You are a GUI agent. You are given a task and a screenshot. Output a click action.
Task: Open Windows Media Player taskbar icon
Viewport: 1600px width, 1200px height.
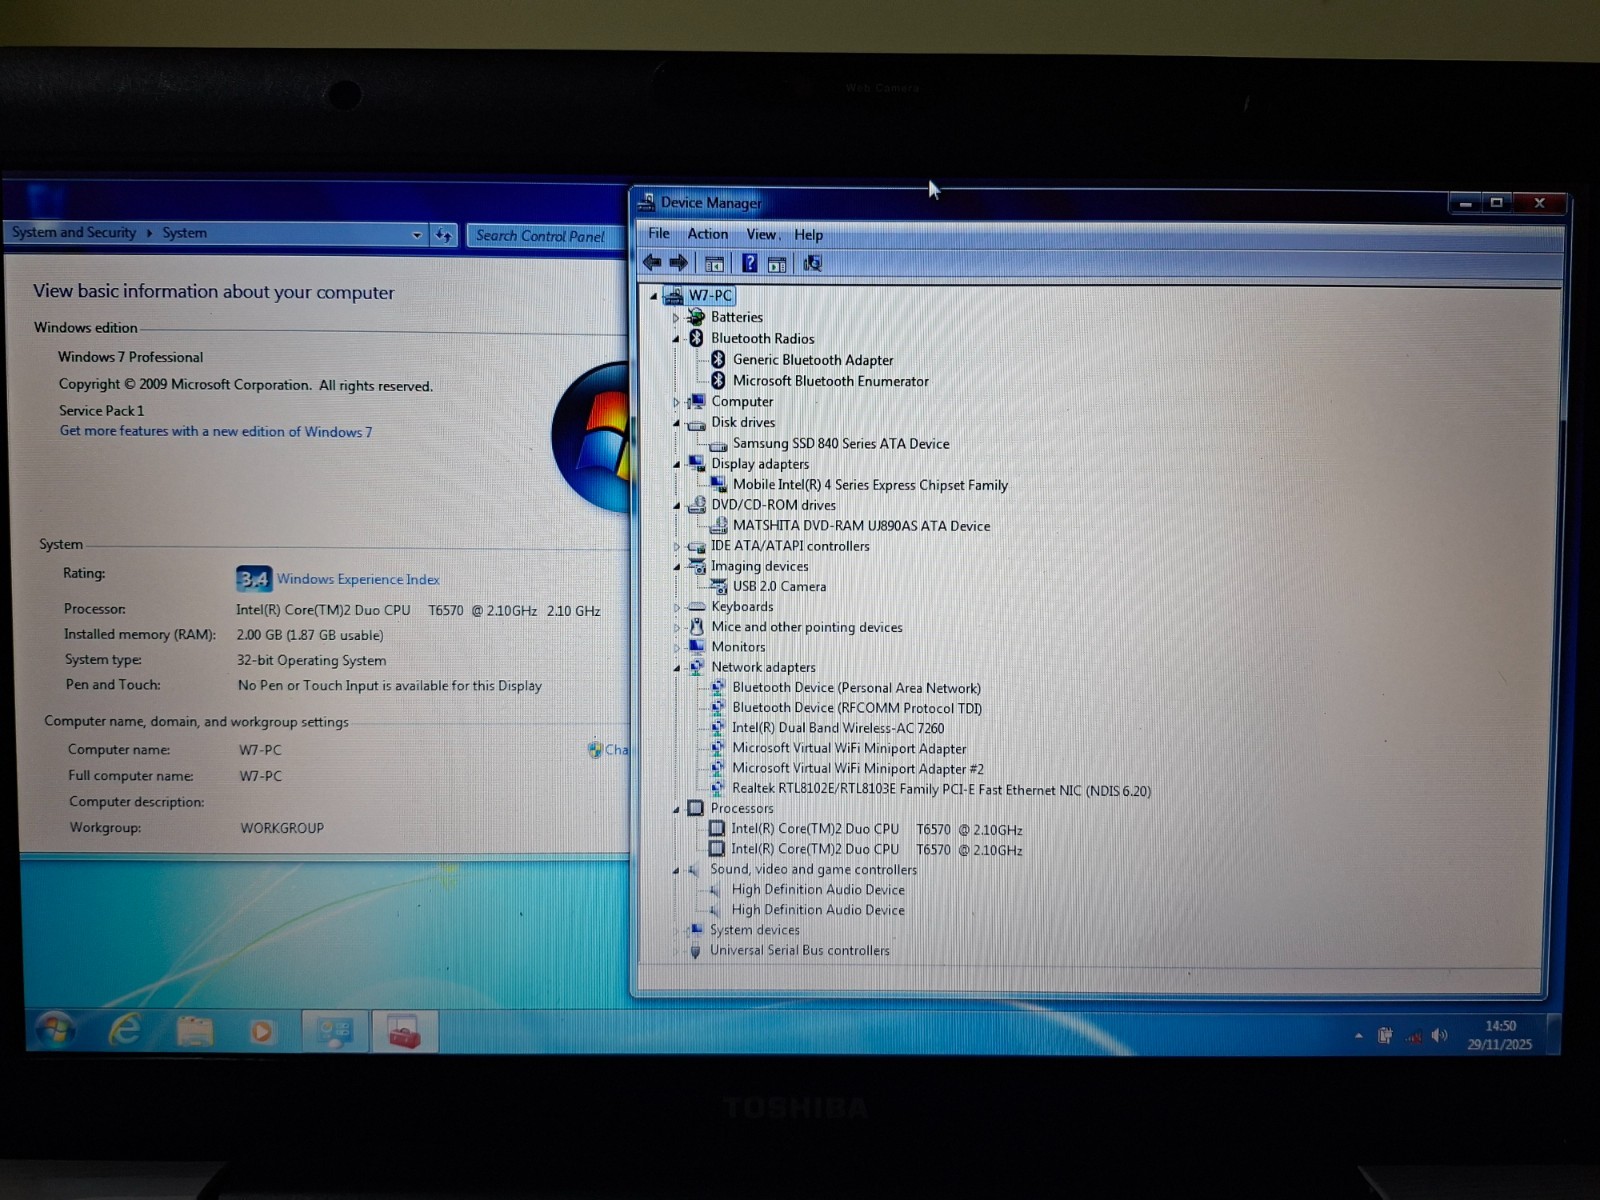point(261,1031)
